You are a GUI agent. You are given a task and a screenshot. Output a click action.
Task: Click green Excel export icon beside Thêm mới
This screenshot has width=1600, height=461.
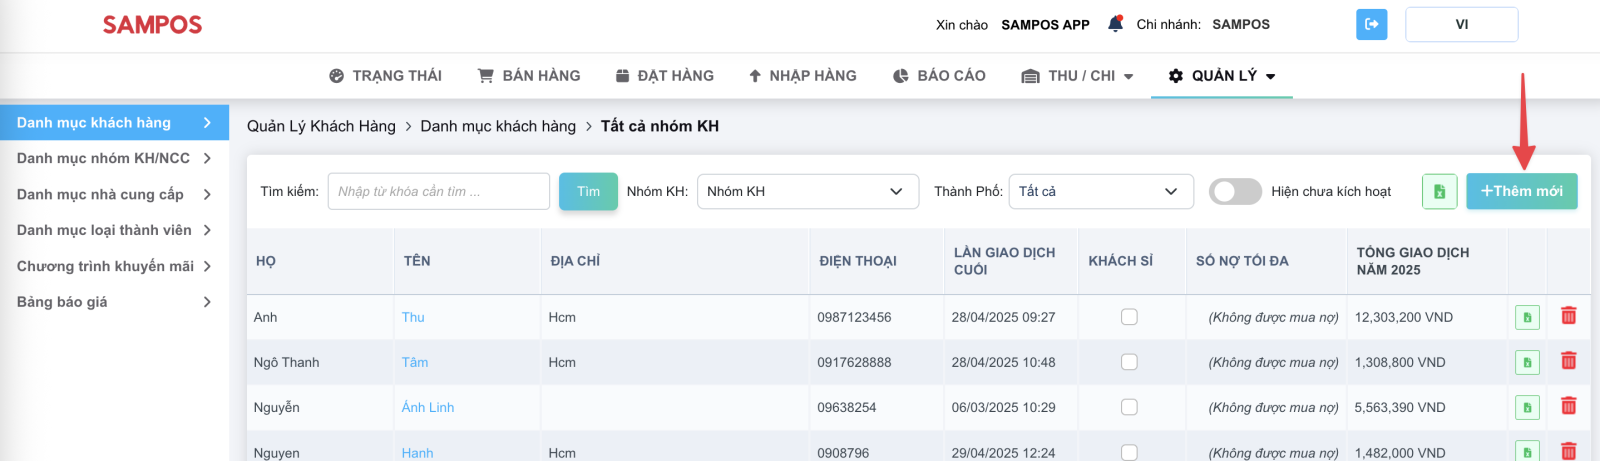point(1439,191)
